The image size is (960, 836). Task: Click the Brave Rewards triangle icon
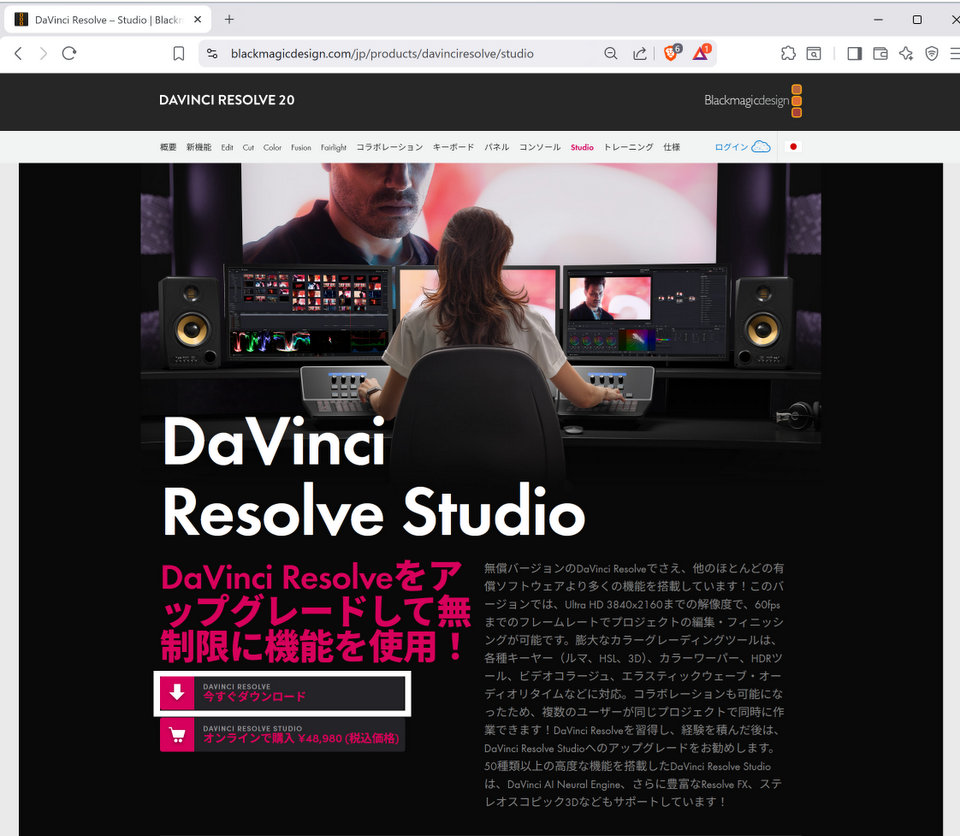[700, 54]
